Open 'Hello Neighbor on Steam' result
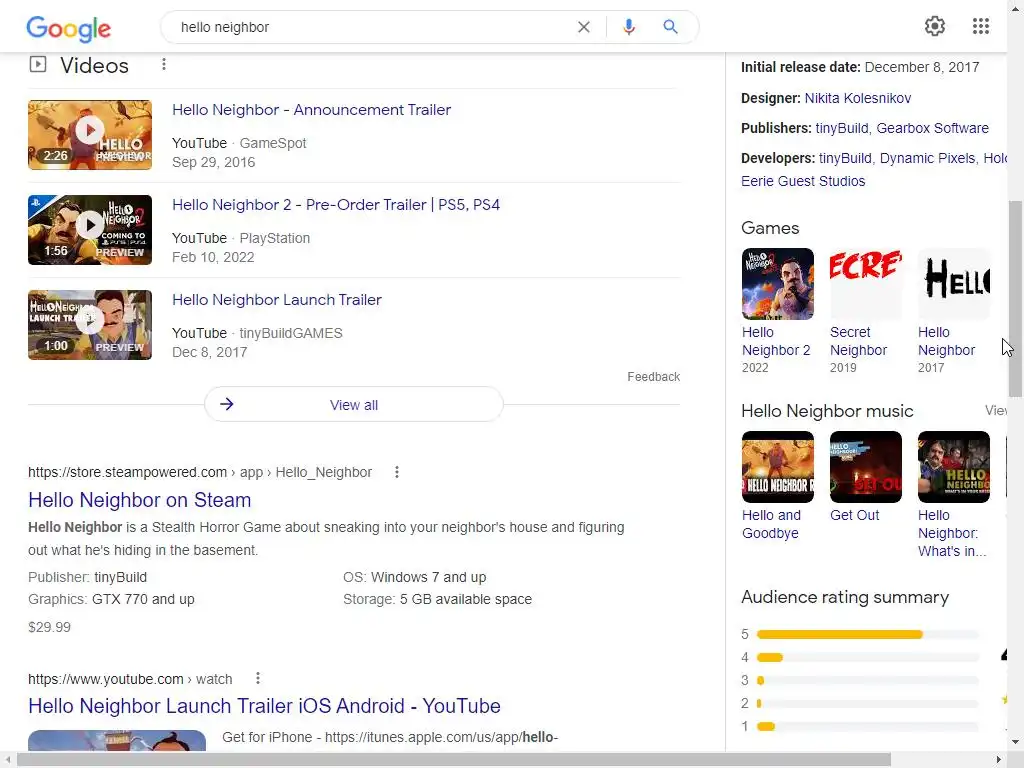Screen dimensions: 1024x768 [140, 500]
